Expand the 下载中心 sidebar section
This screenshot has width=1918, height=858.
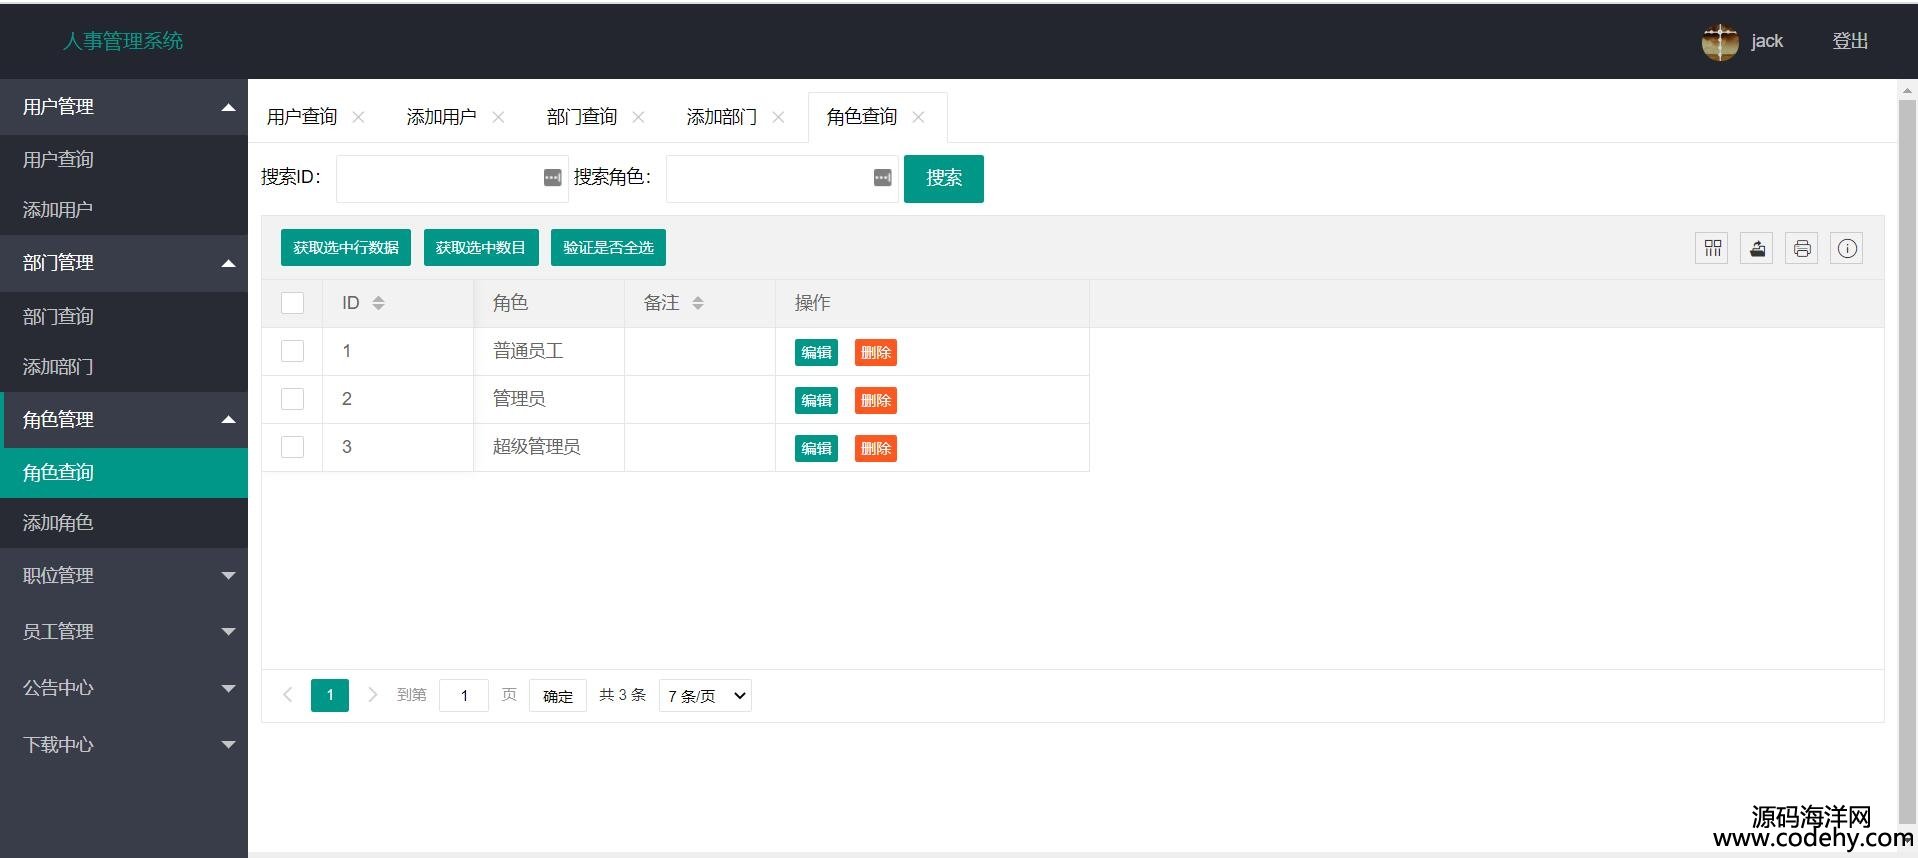pyautogui.click(x=124, y=745)
